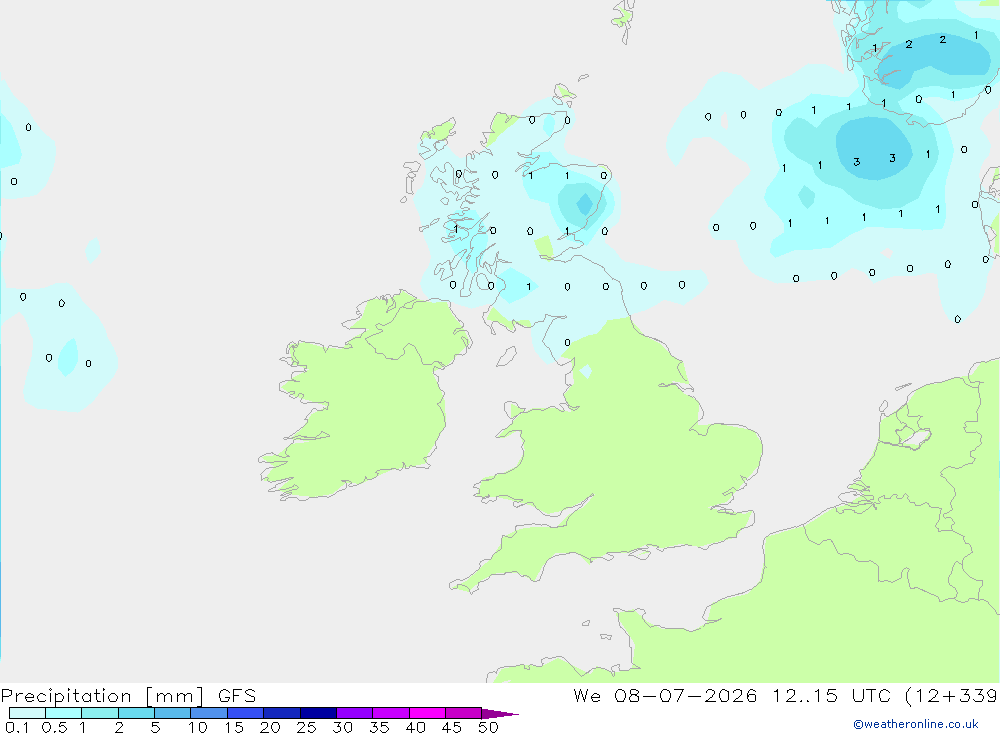
Task: Click the legend scale label "50"
Action: (488, 727)
